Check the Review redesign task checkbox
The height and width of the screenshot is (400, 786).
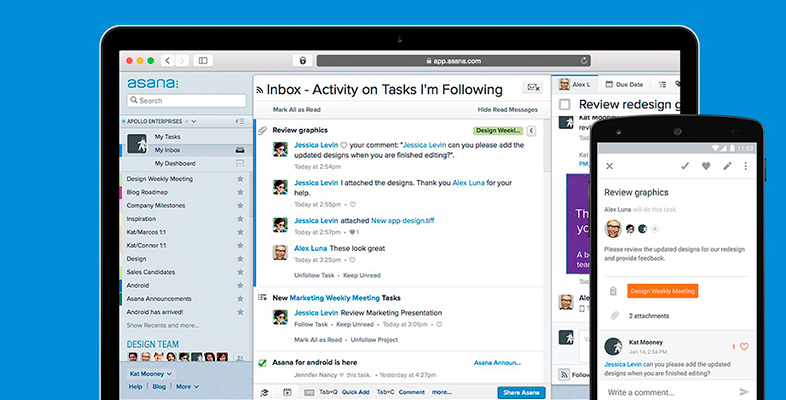(564, 104)
